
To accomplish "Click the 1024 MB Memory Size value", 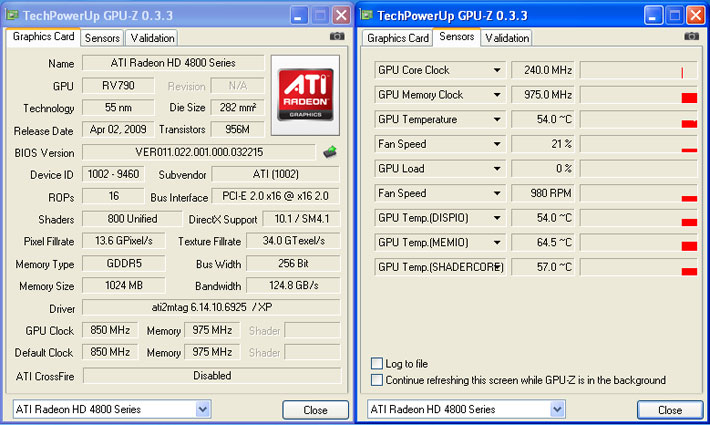I will coord(124,286).
